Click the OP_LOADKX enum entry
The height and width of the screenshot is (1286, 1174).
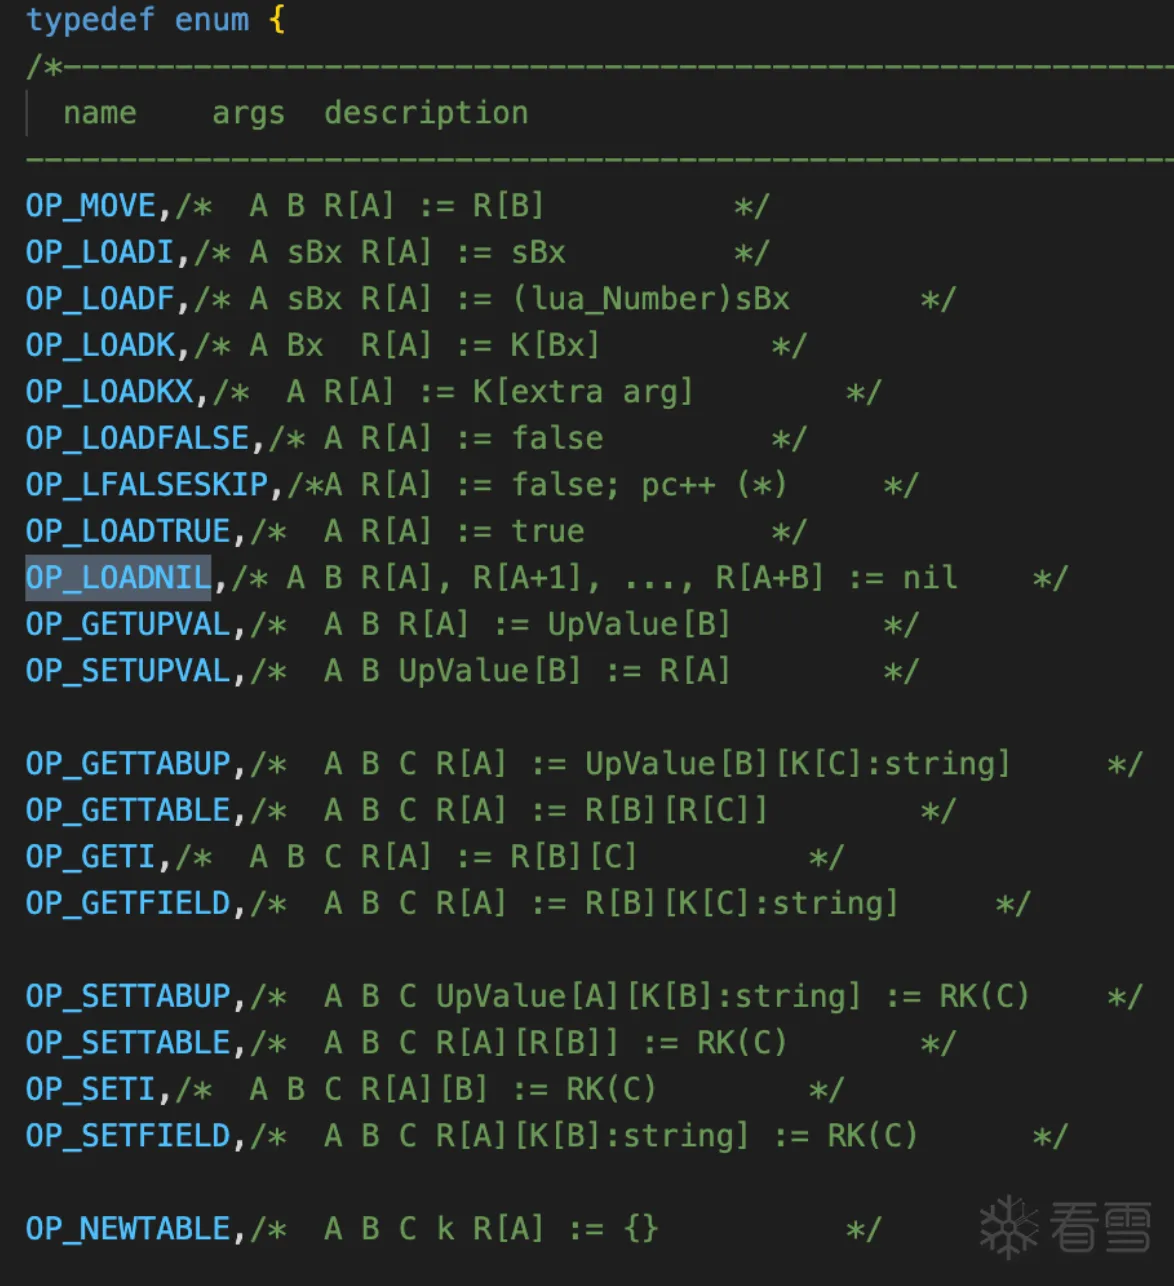[x=110, y=391]
